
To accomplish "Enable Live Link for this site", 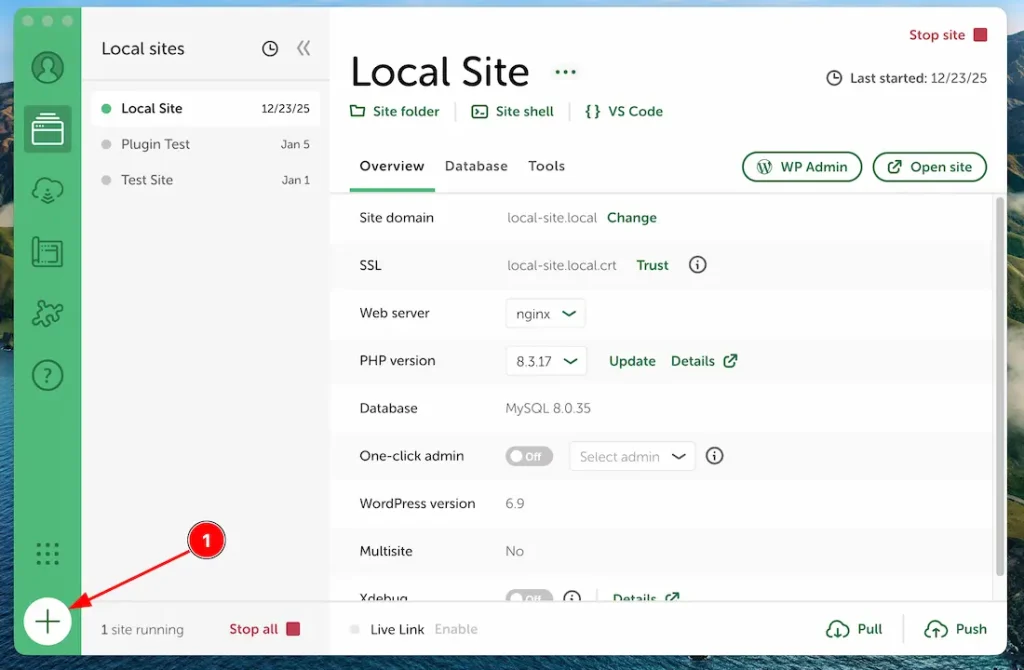I will [456, 629].
